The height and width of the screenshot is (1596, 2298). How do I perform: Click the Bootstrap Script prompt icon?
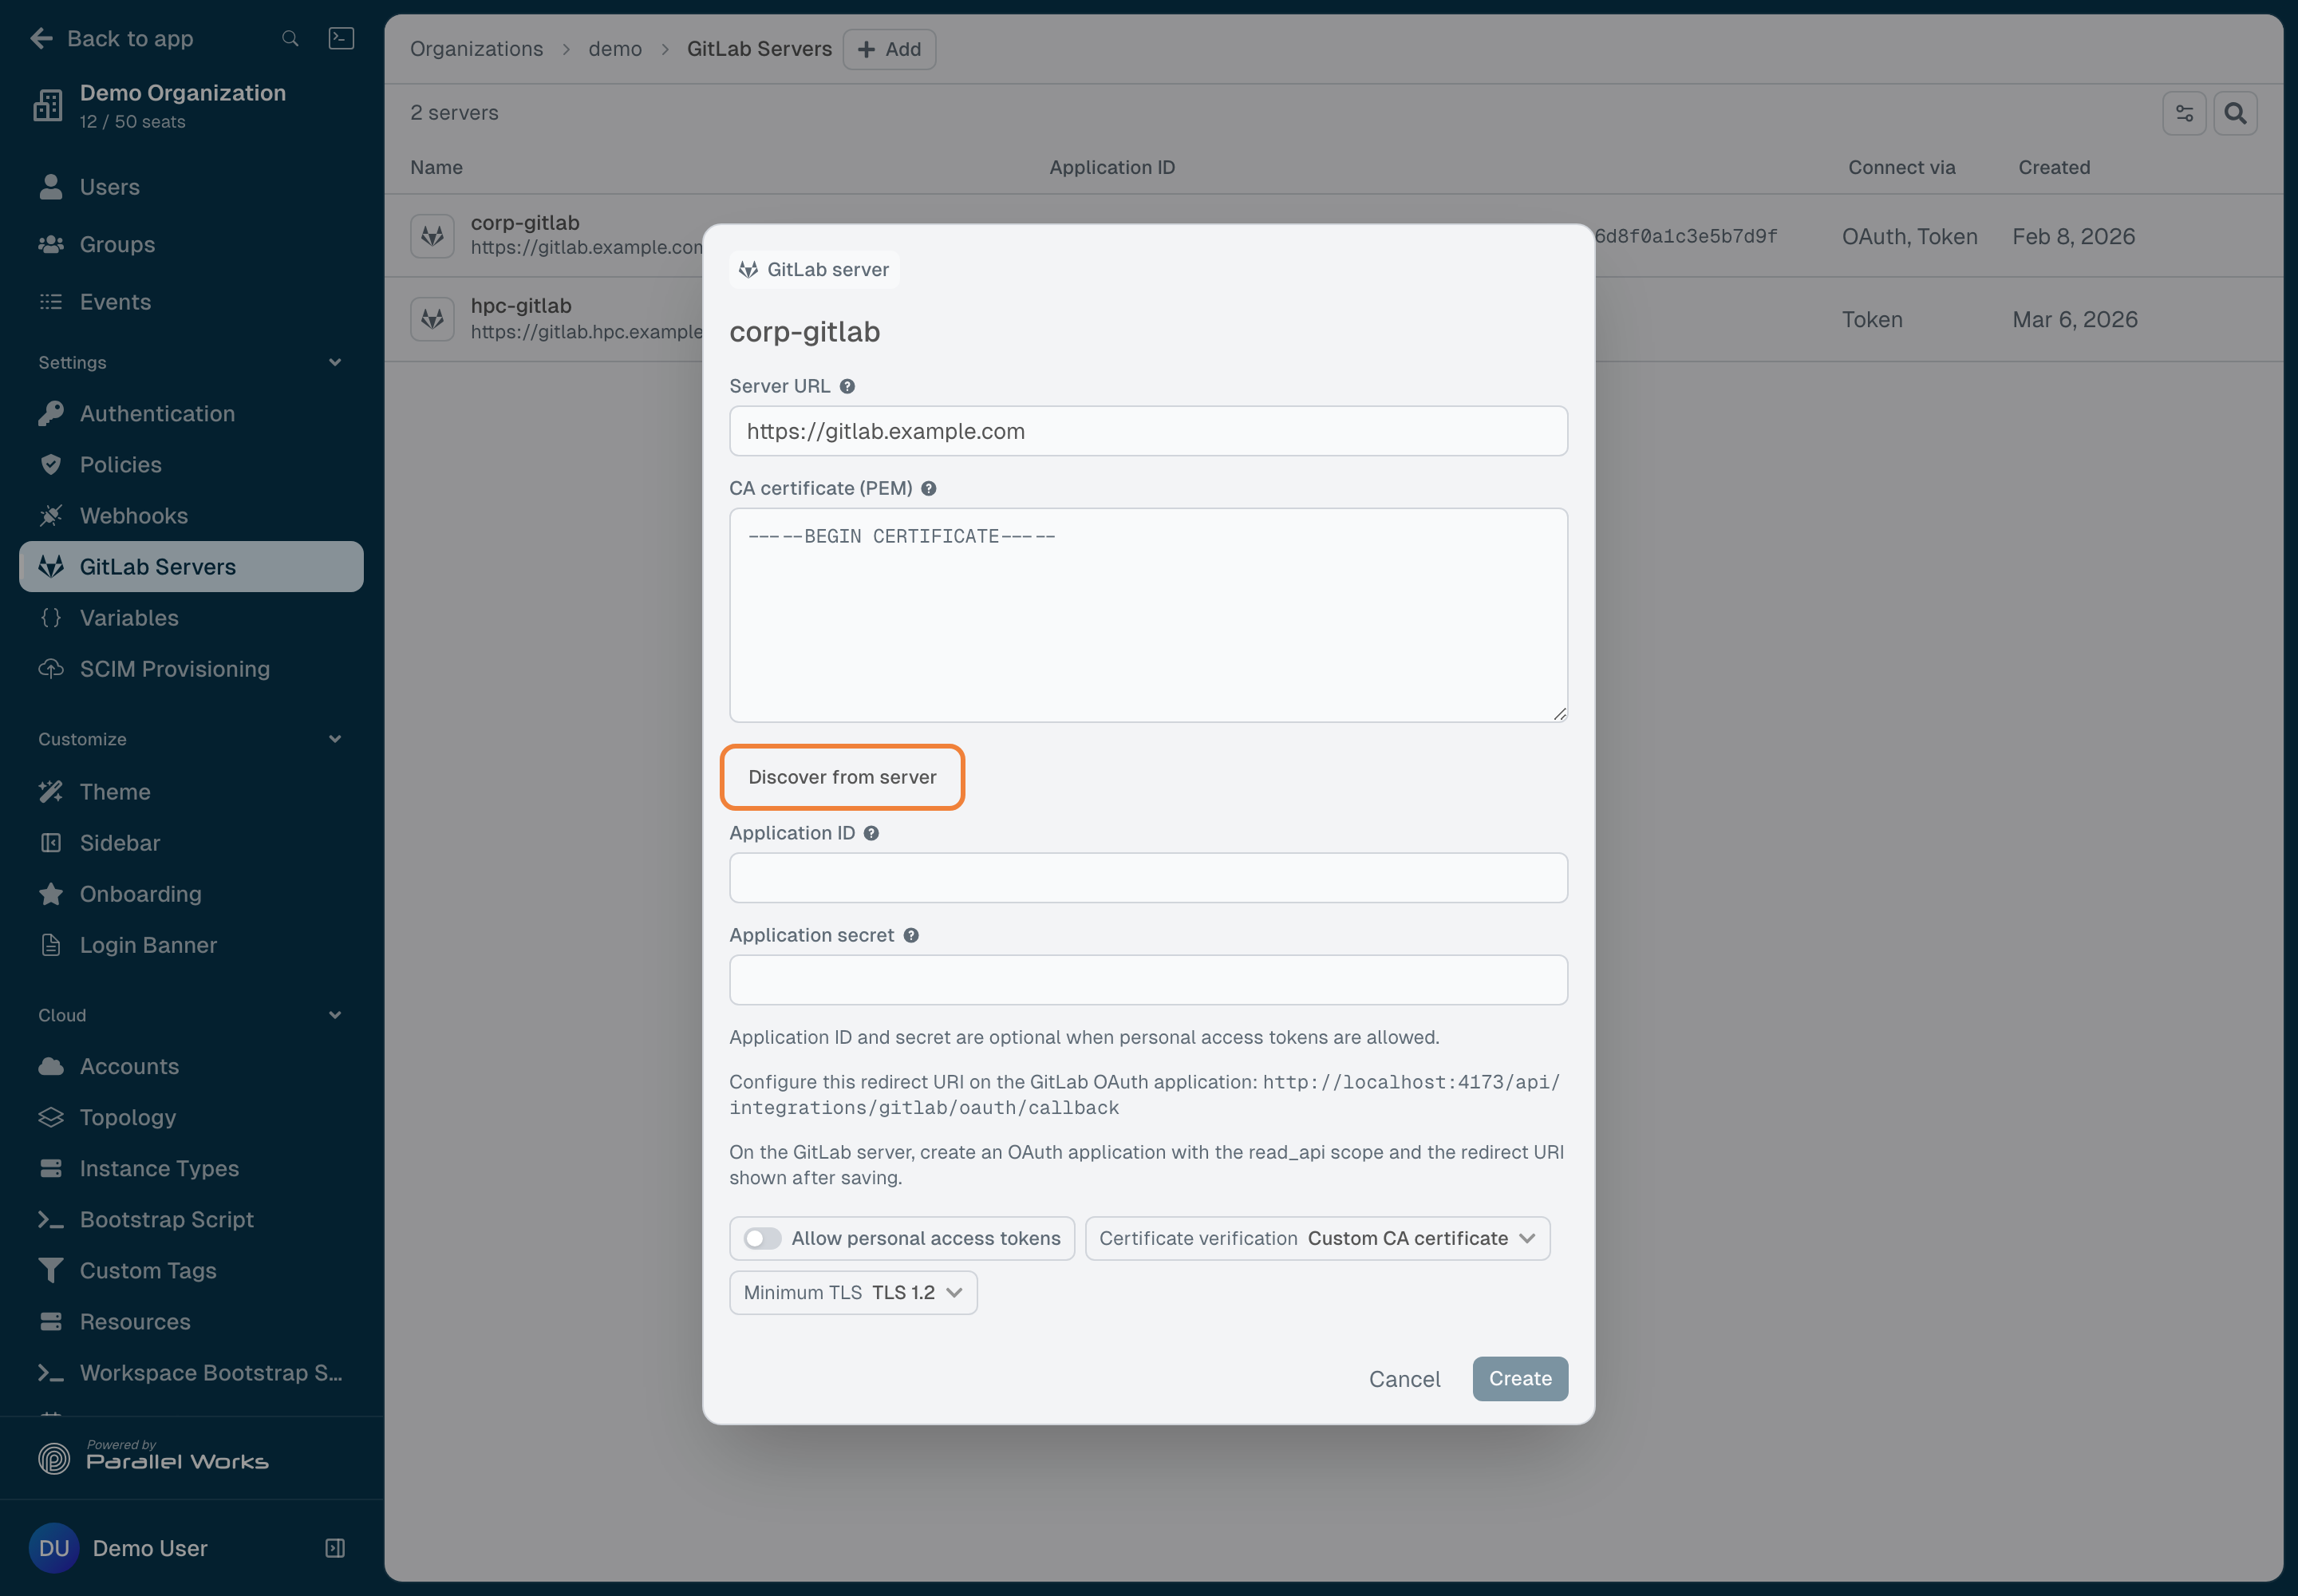[x=51, y=1219]
